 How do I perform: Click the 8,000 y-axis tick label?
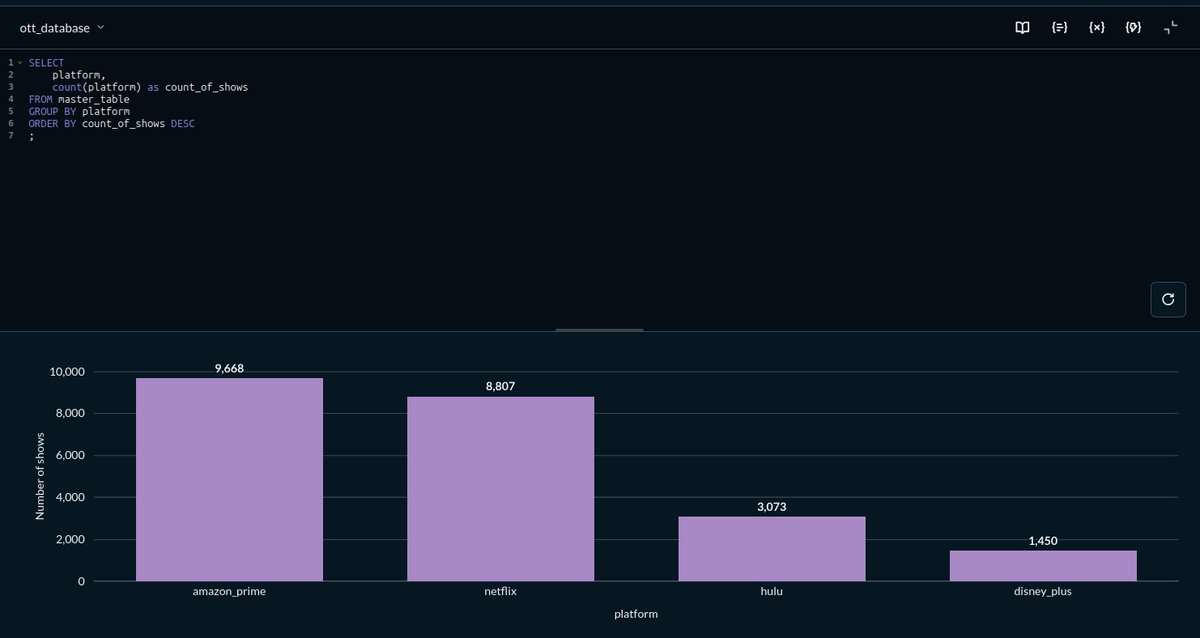click(70, 414)
